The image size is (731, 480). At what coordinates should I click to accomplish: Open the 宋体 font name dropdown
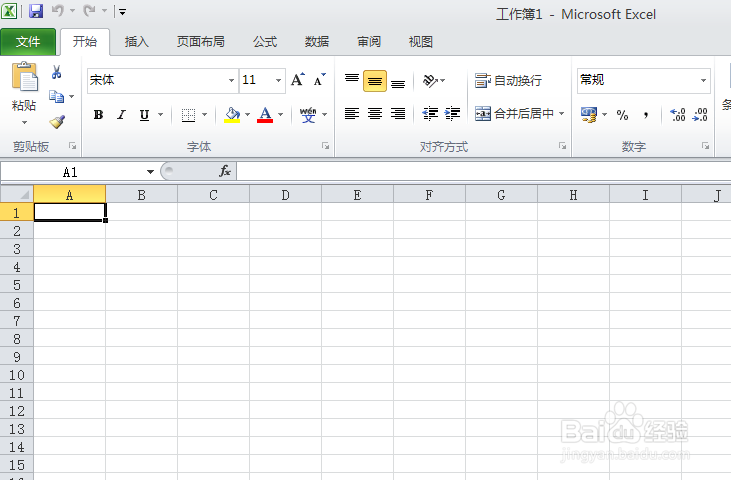231,80
